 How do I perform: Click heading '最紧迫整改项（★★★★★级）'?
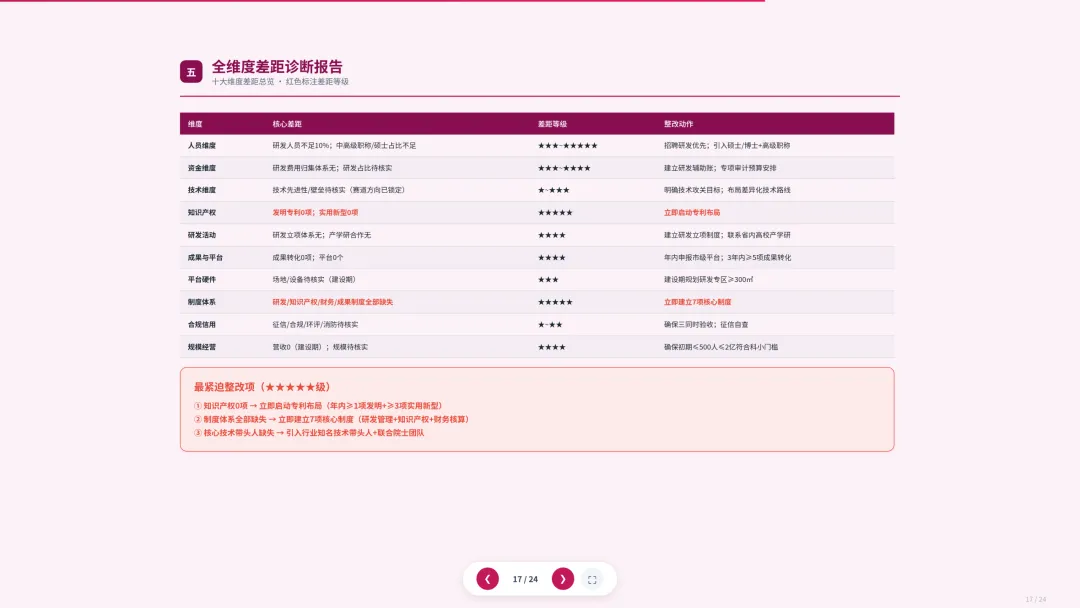coord(262,387)
